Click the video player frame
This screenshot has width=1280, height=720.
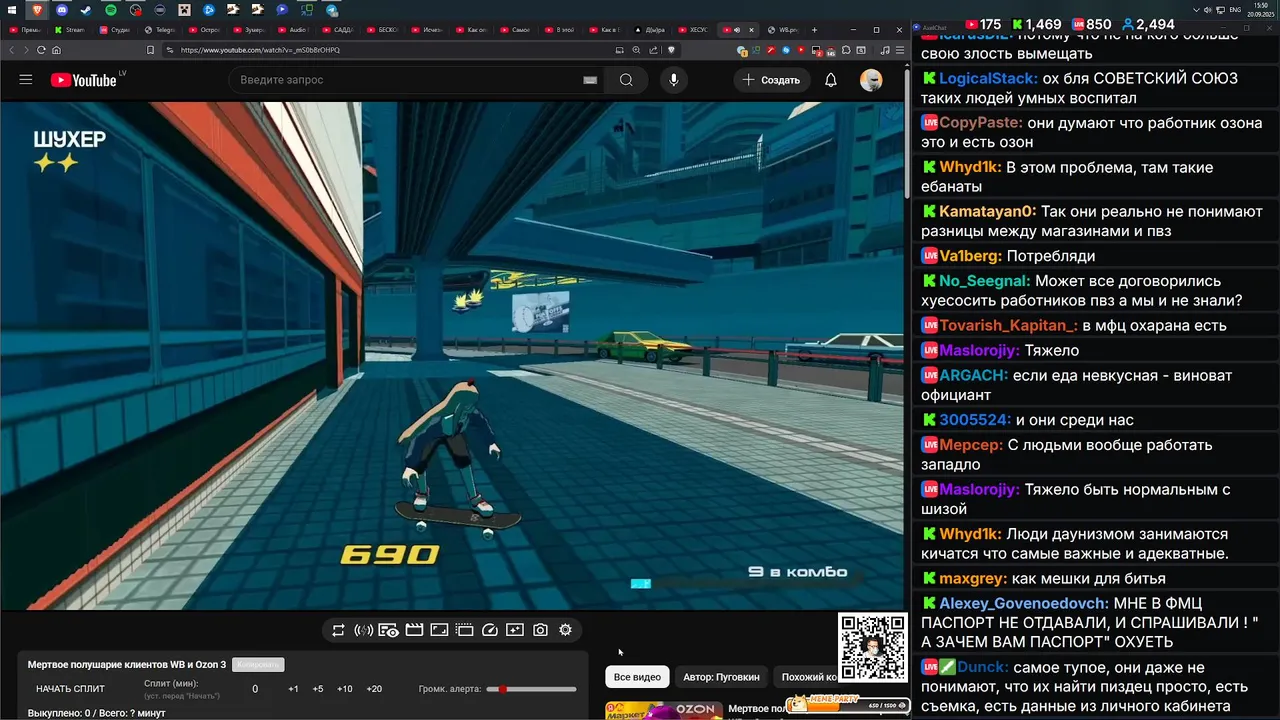coord(452,355)
